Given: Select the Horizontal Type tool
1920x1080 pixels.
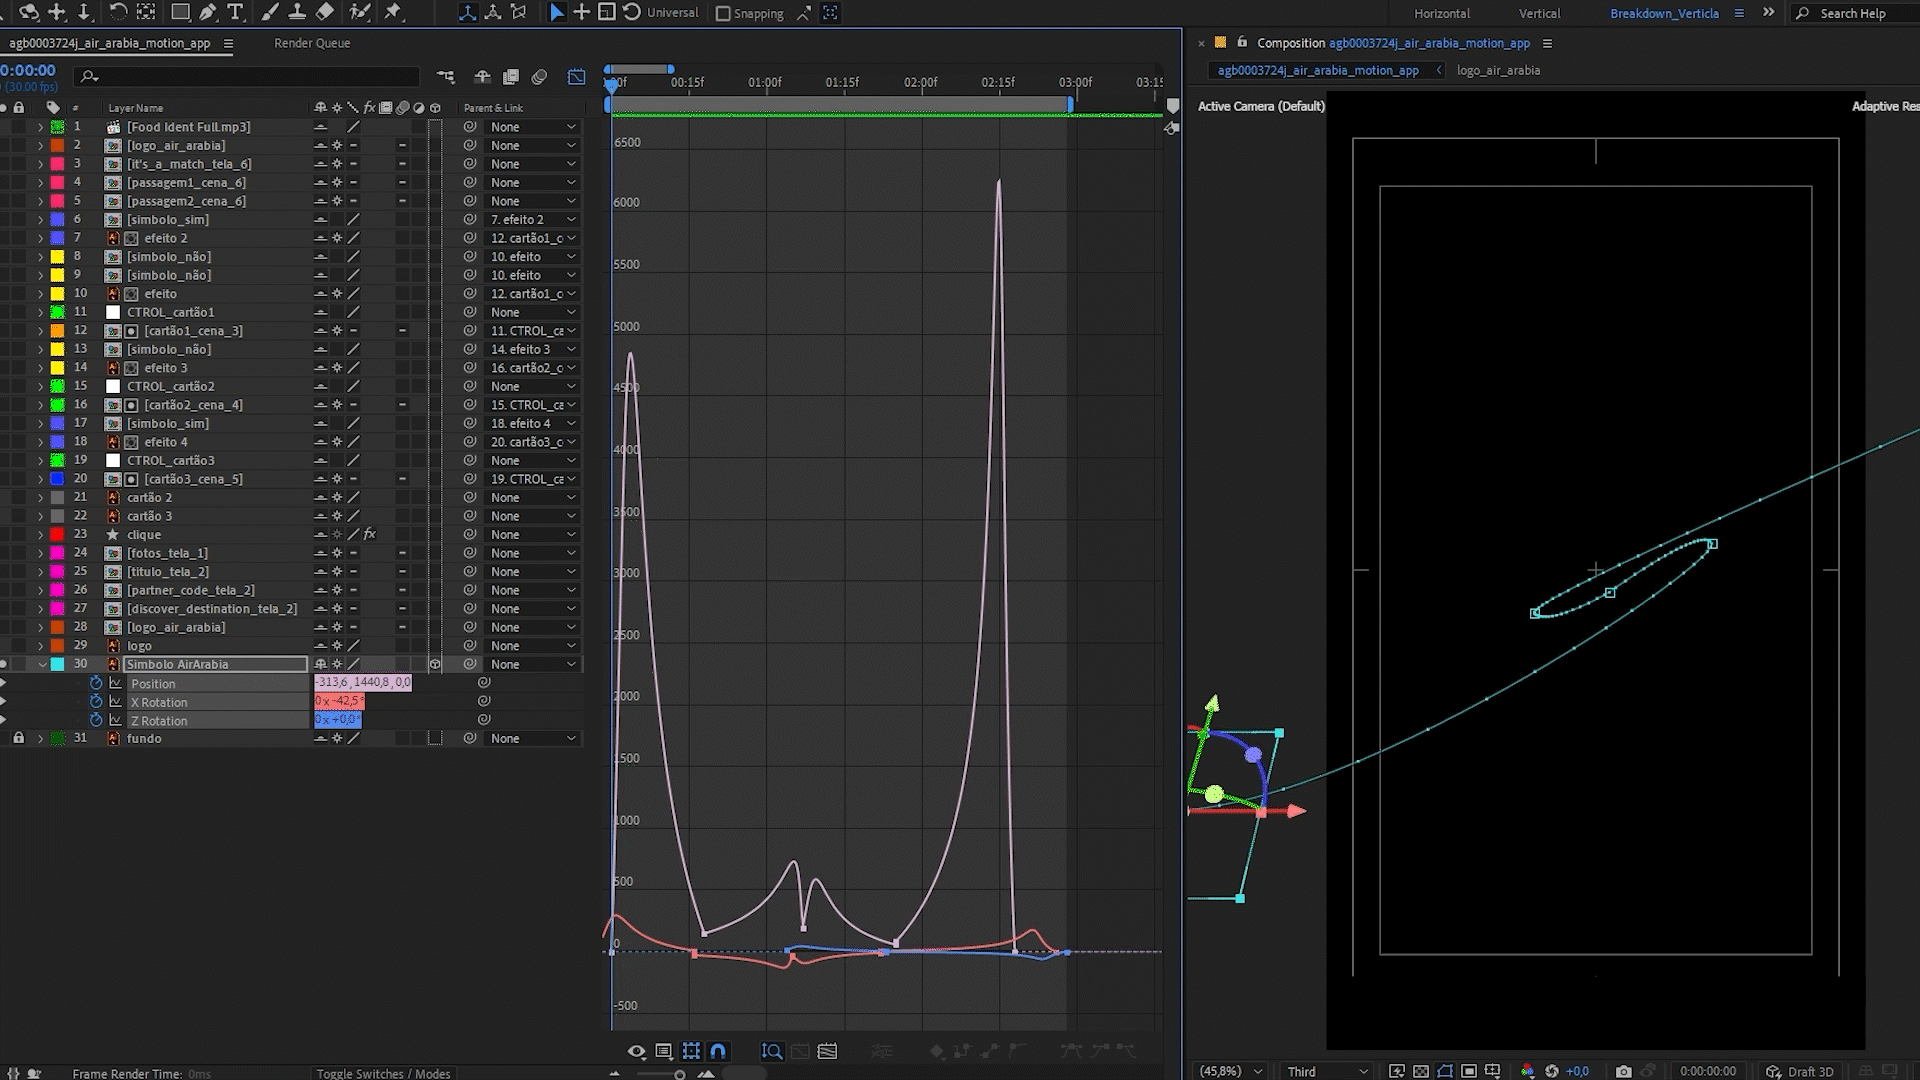Looking at the screenshot, I should tap(236, 12).
